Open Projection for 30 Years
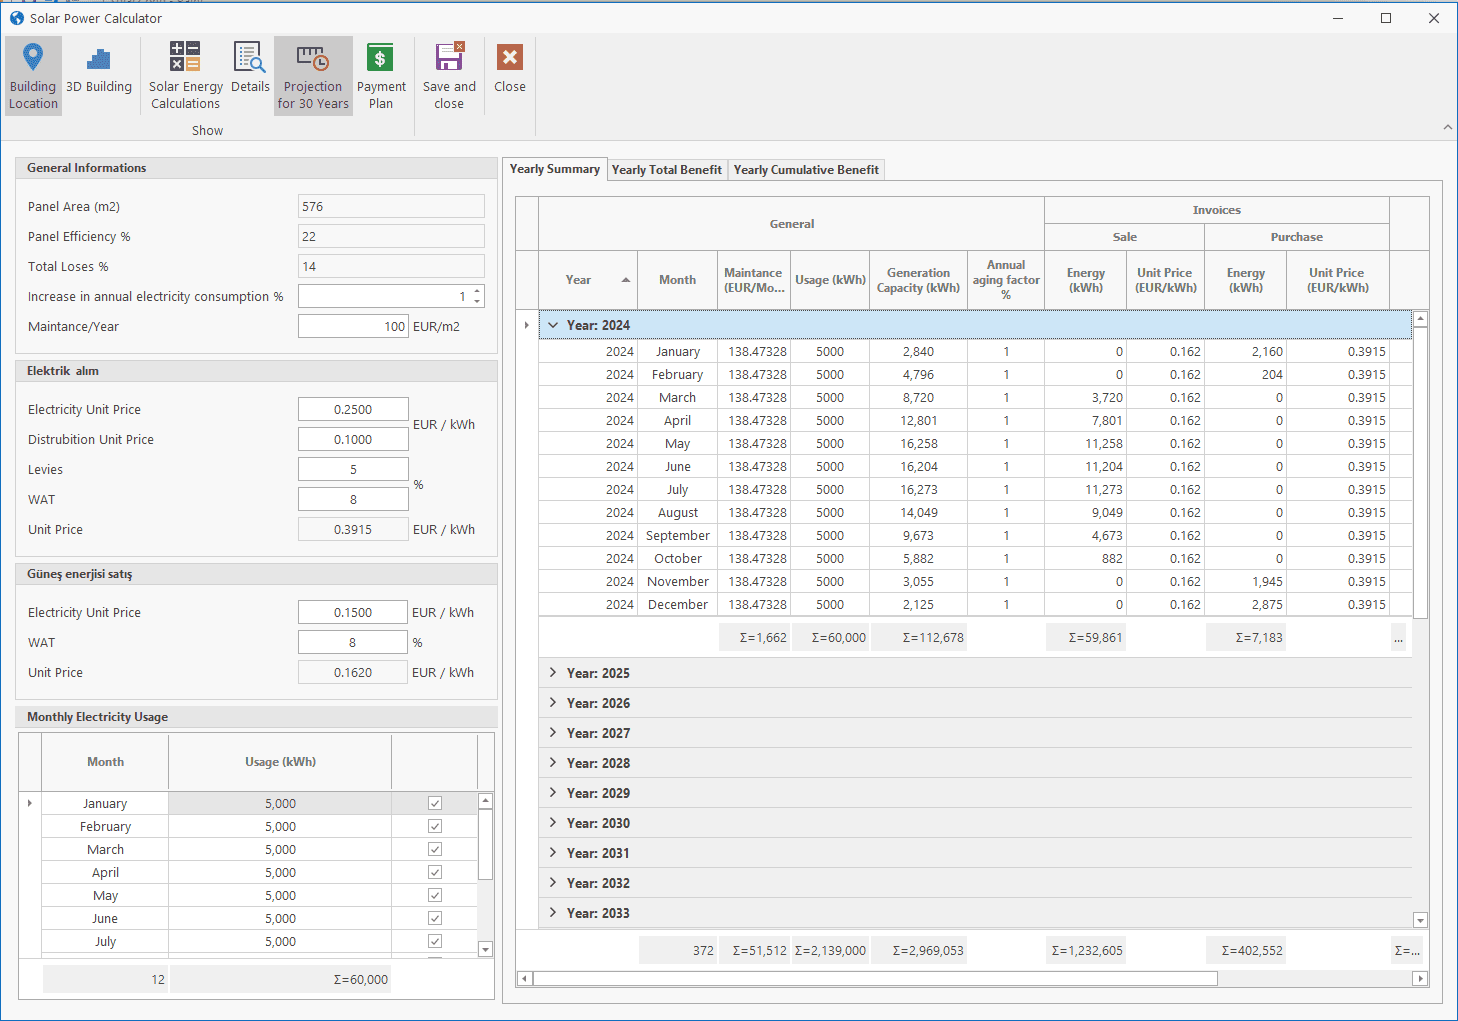The height and width of the screenshot is (1021, 1458). point(313,76)
